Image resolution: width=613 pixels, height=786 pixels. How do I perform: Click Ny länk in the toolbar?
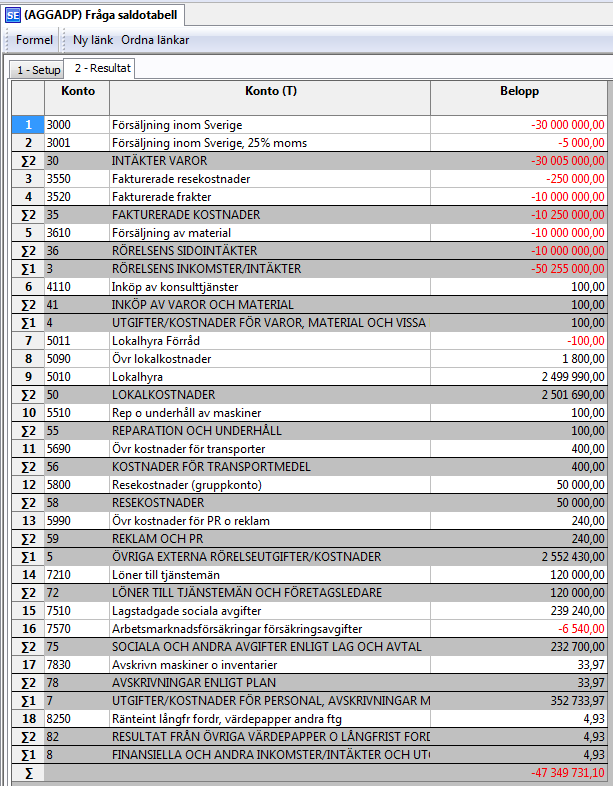coord(93,40)
